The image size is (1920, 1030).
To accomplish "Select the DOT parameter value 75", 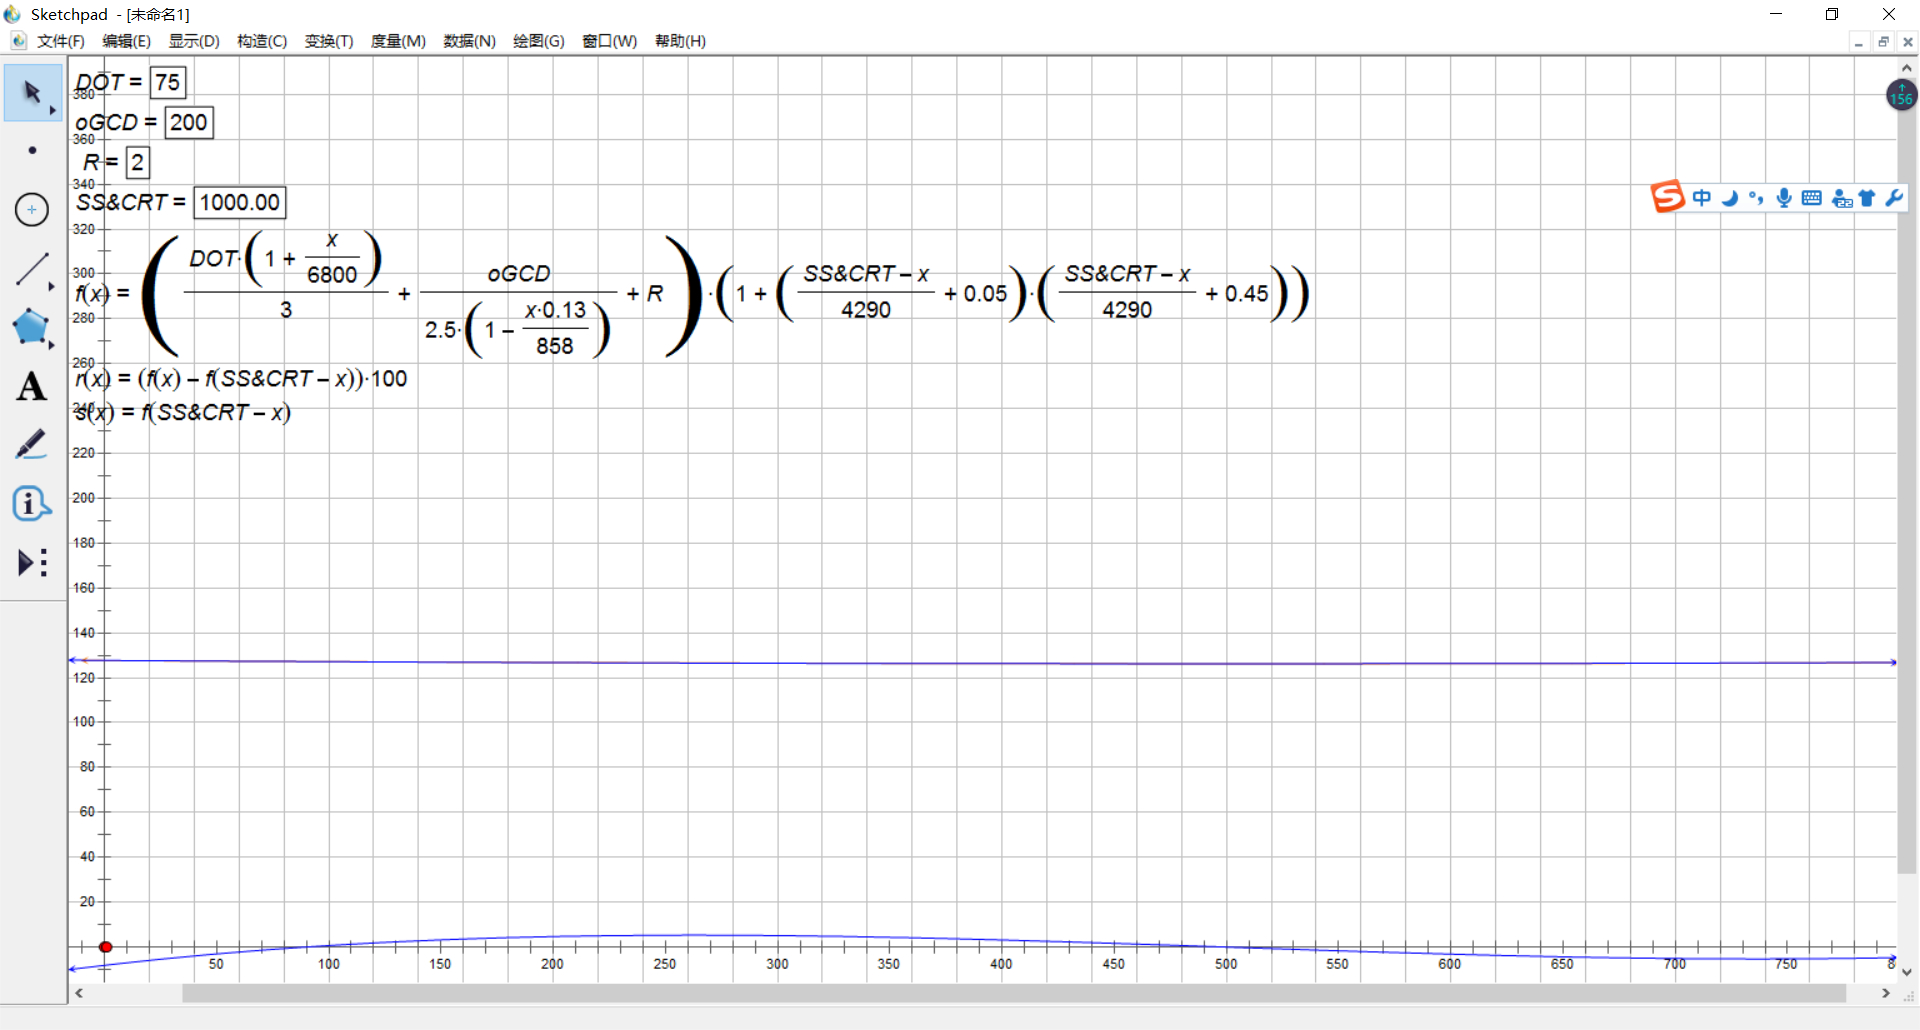I will 168,82.
